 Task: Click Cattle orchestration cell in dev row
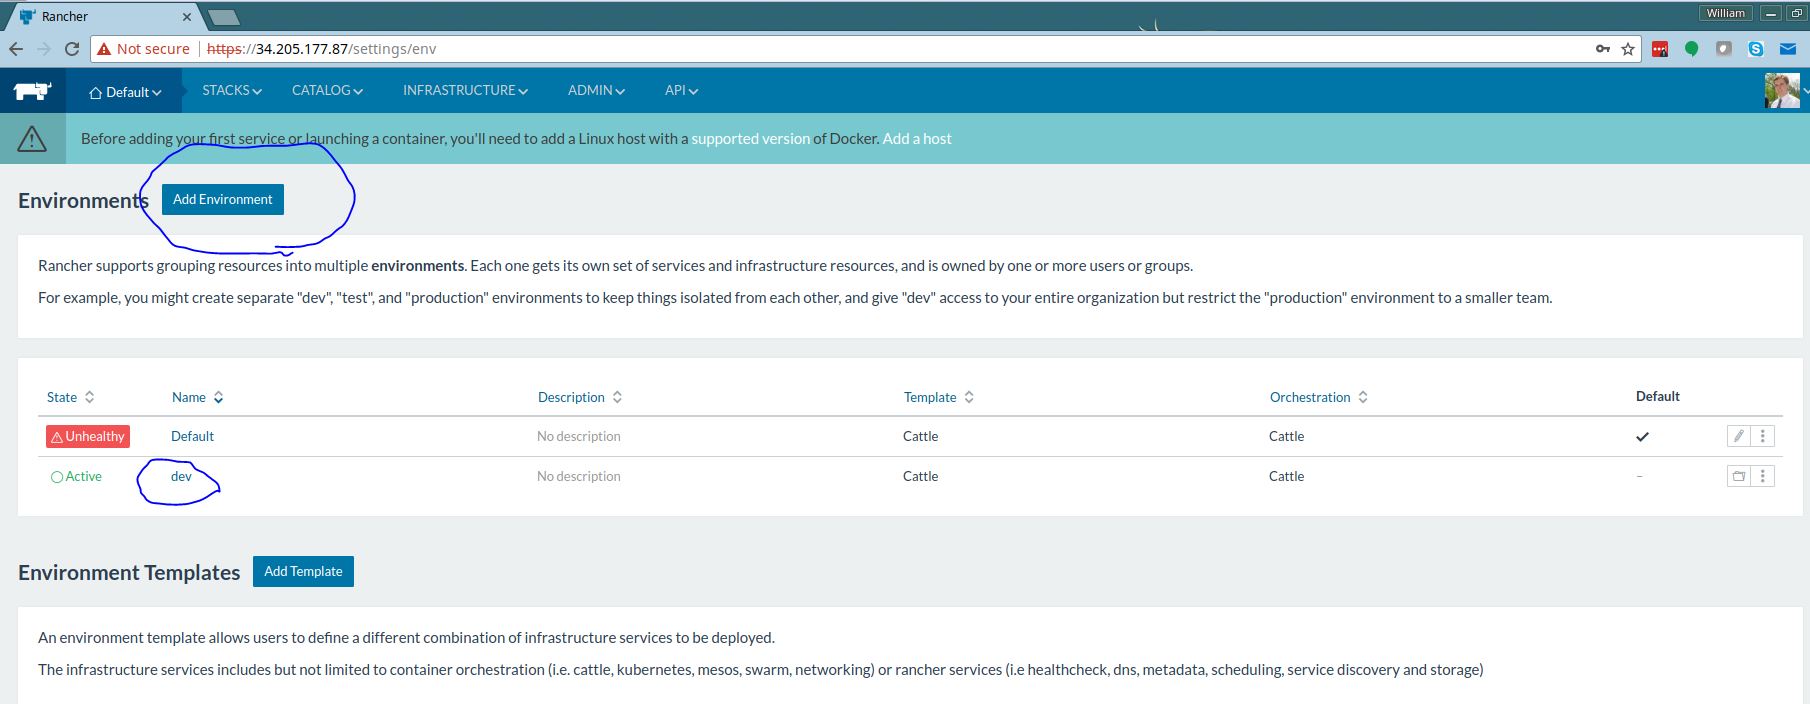click(x=1286, y=476)
